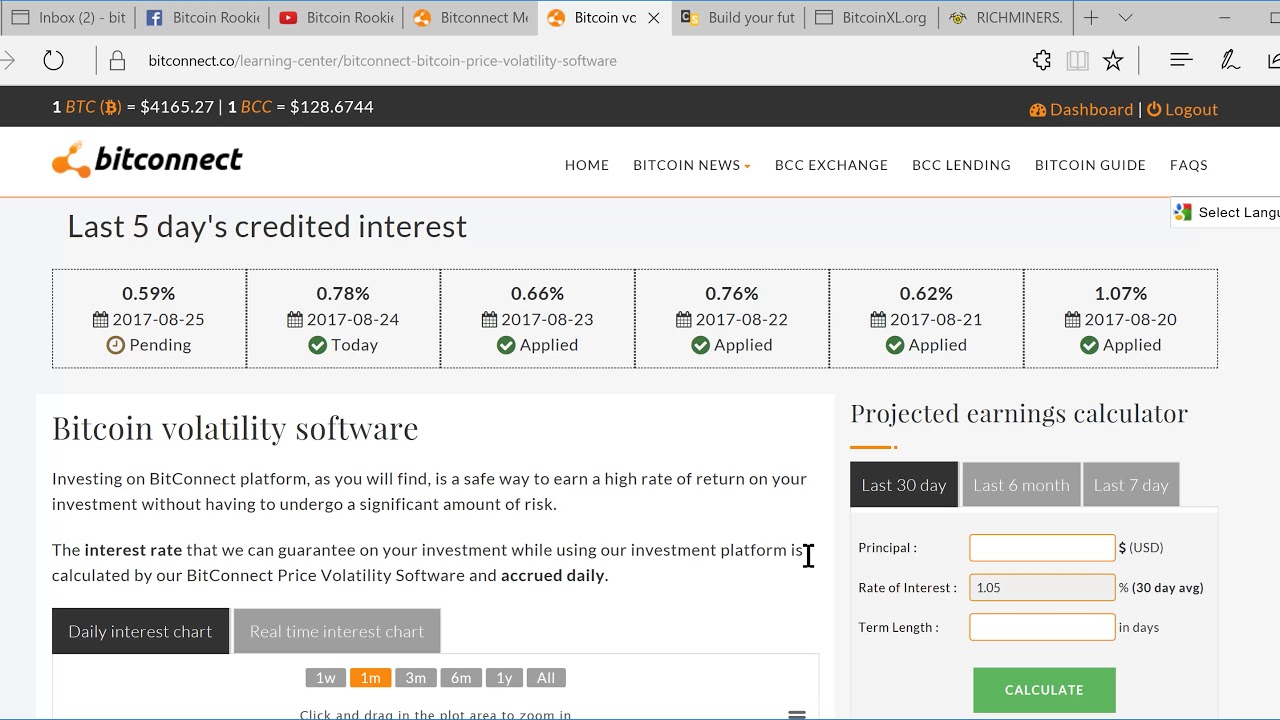
Task: Click the calendar icon for 2017-08-20
Action: (x=1072, y=320)
